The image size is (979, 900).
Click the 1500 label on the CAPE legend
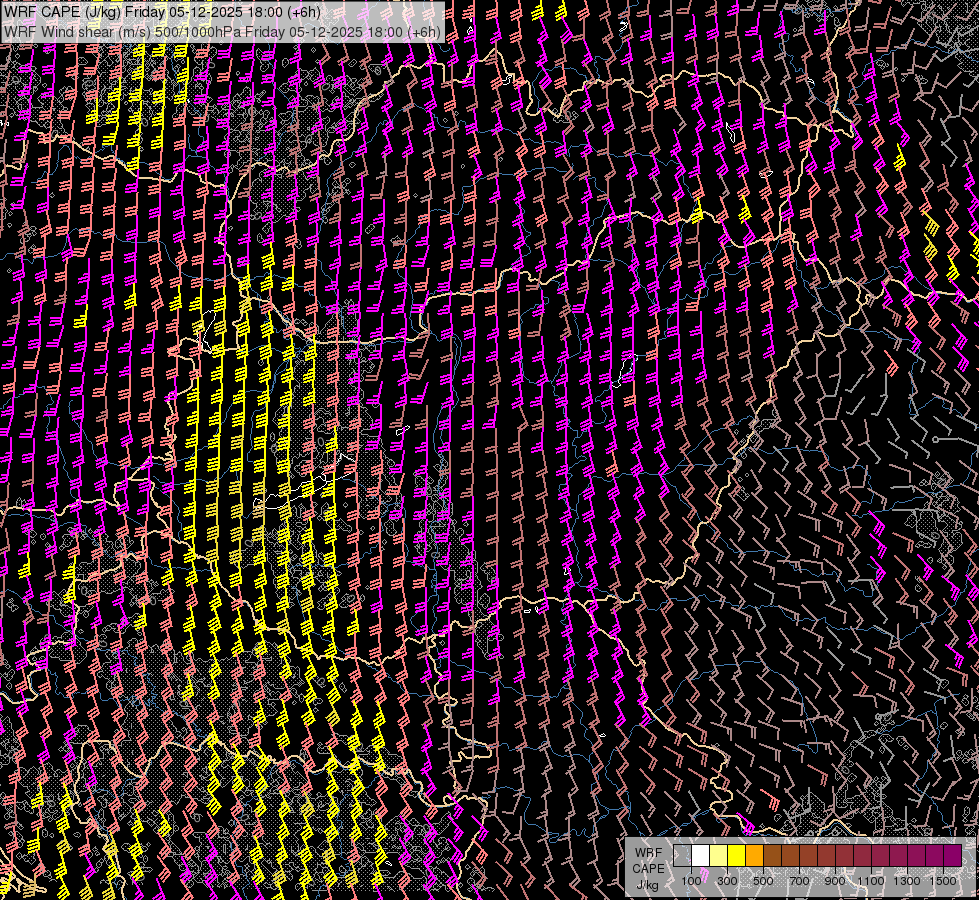(x=943, y=881)
